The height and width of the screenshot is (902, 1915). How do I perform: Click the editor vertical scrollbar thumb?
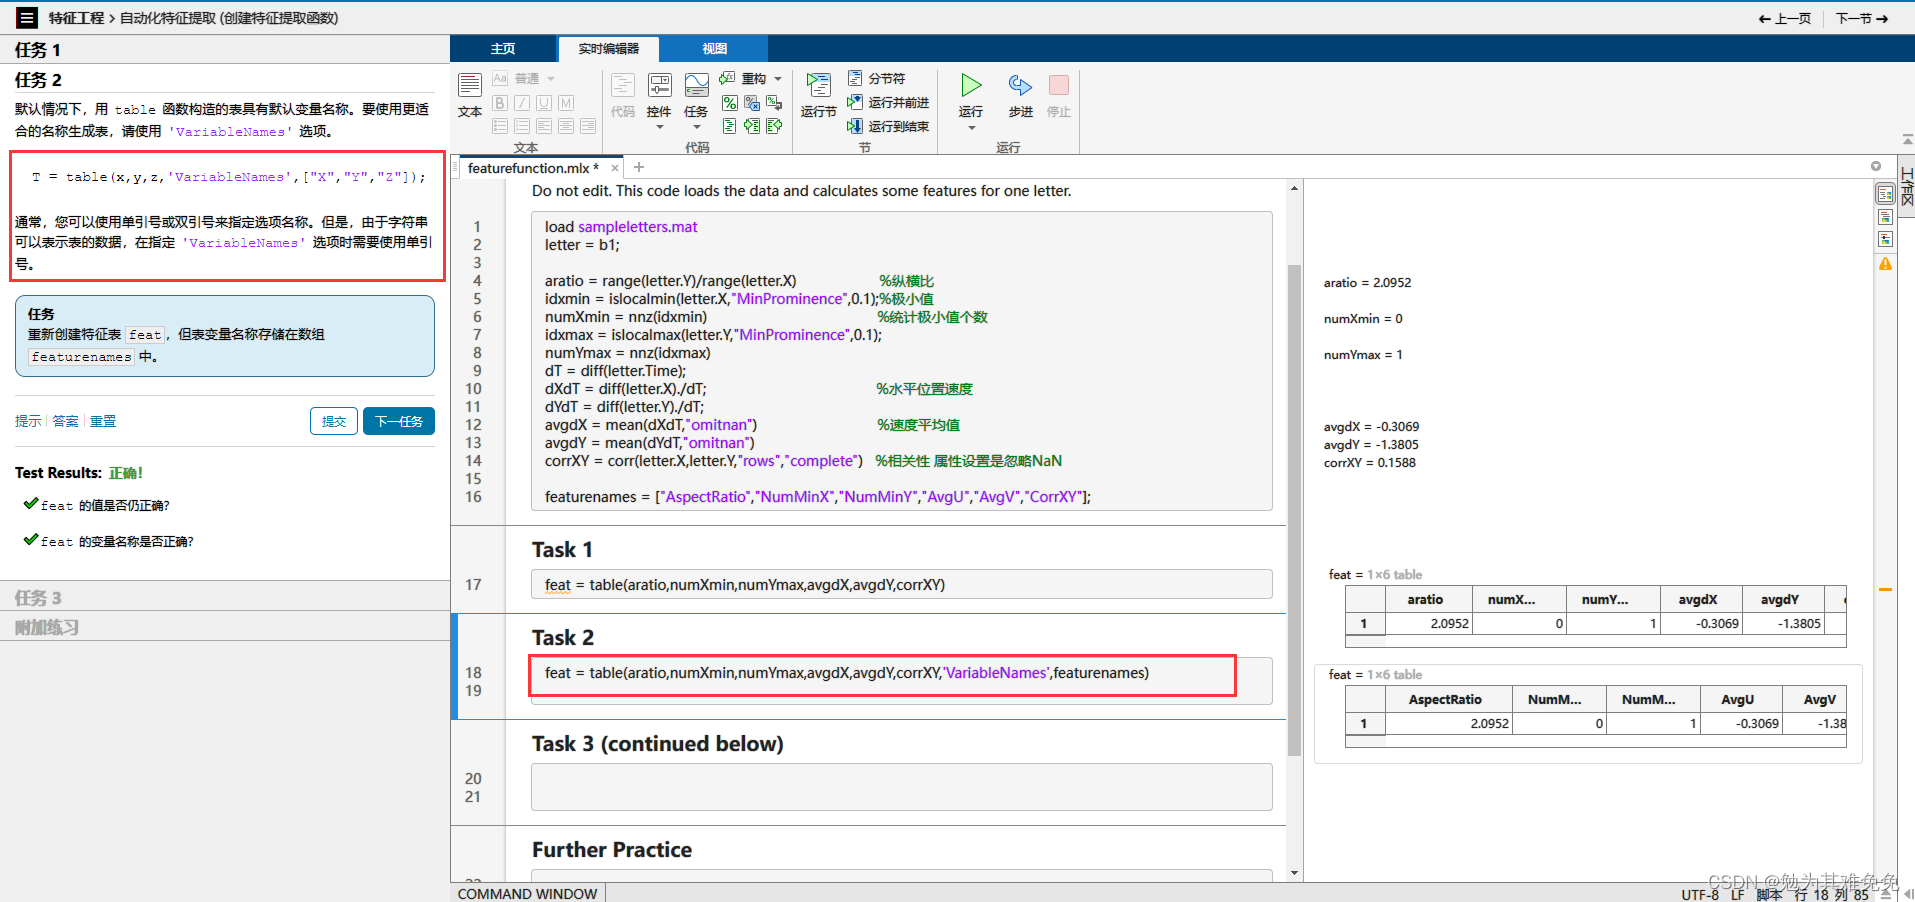(1294, 510)
